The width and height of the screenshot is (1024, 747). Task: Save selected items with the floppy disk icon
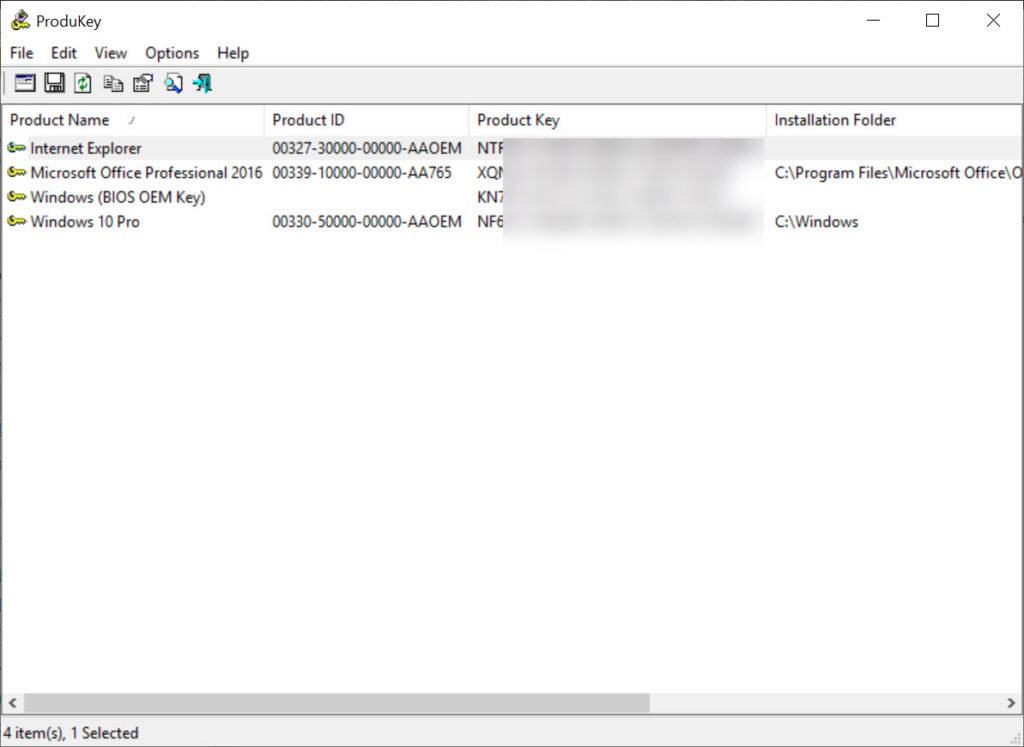(x=54, y=83)
